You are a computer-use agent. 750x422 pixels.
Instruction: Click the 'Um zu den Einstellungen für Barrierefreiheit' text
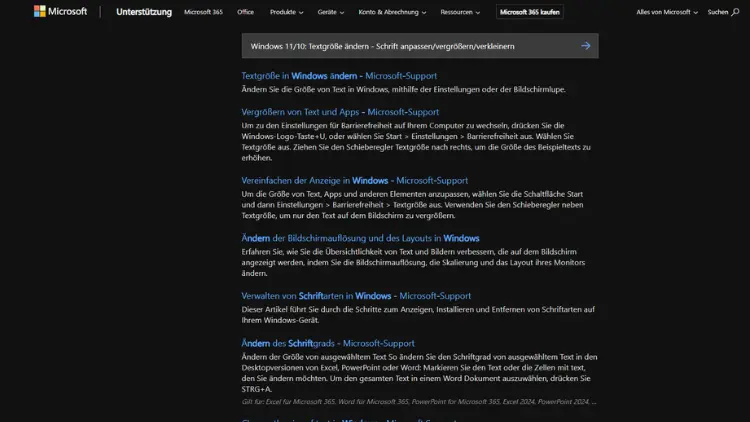416,142
